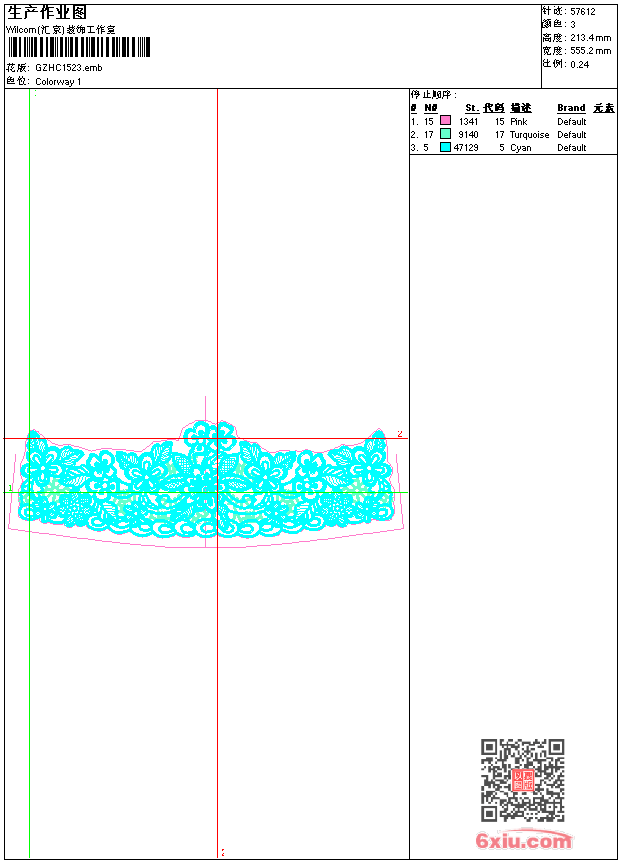Click the Wilcom studio name line
The image size is (620, 860).
[61, 30]
